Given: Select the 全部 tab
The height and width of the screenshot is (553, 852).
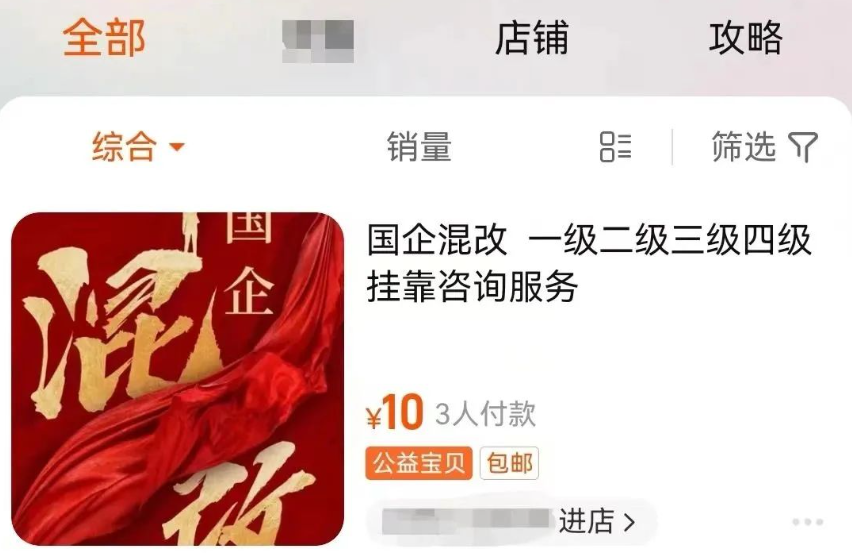Looking at the screenshot, I should click(104, 37).
